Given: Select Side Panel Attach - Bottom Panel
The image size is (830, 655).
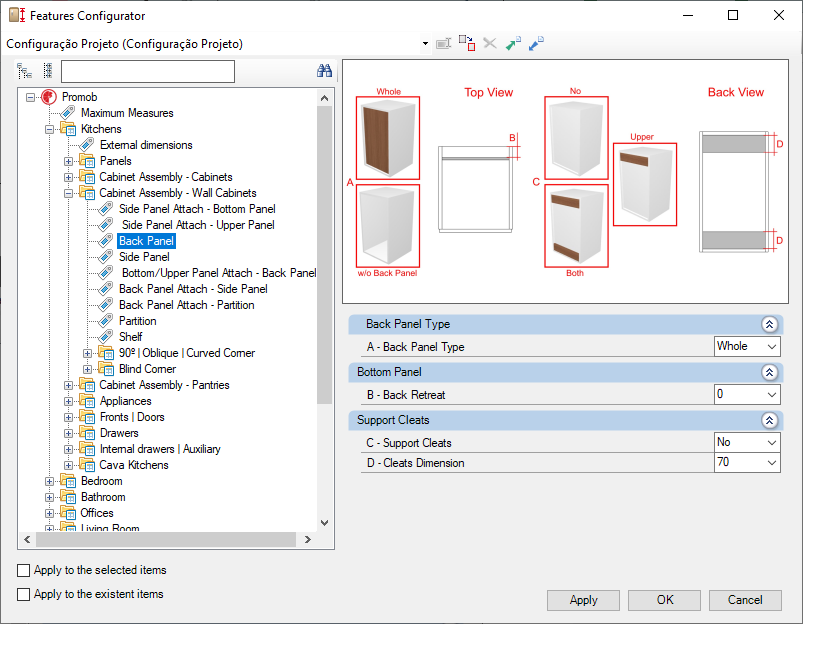Looking at the screenshot, I should (197, 209).
